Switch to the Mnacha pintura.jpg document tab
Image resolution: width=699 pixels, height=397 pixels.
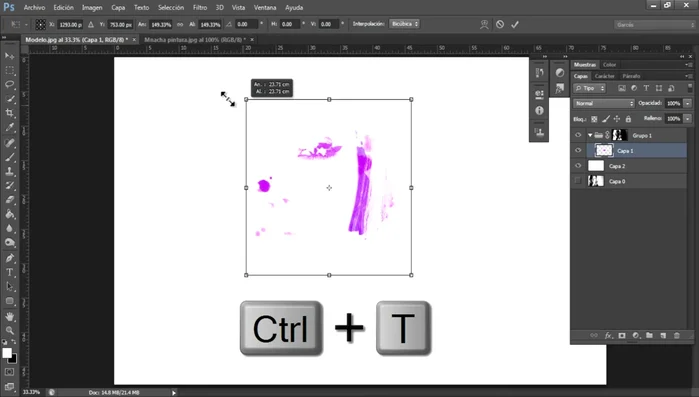click(x=195, y=40)
